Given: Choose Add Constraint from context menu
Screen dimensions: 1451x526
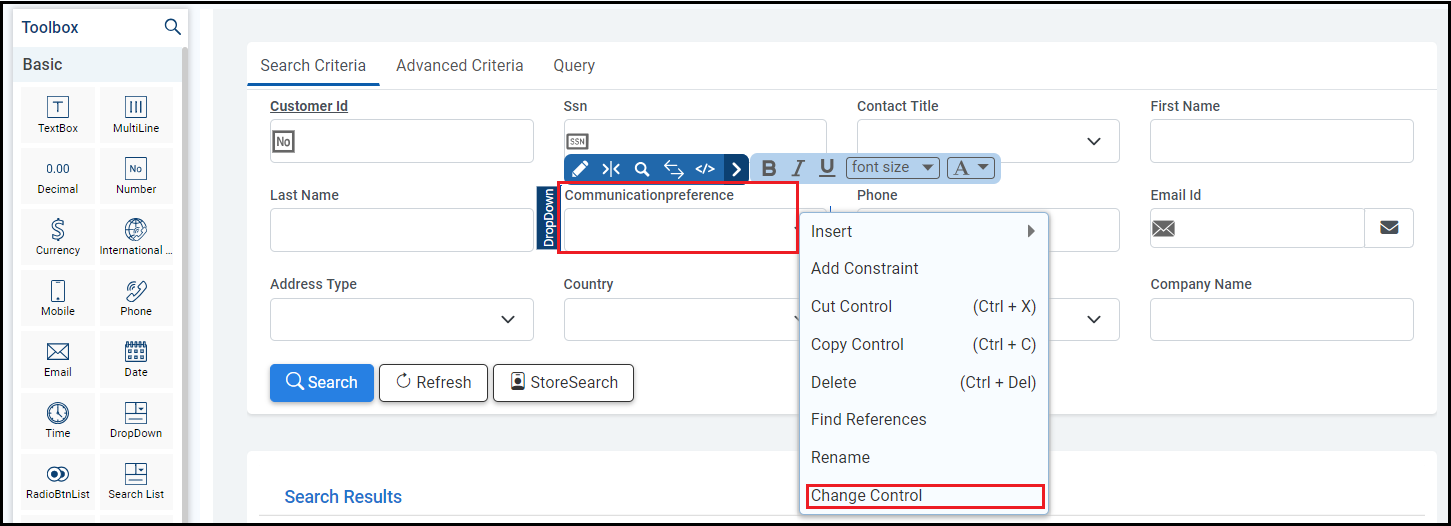Looking at the screenshot, I should [924, 268].
